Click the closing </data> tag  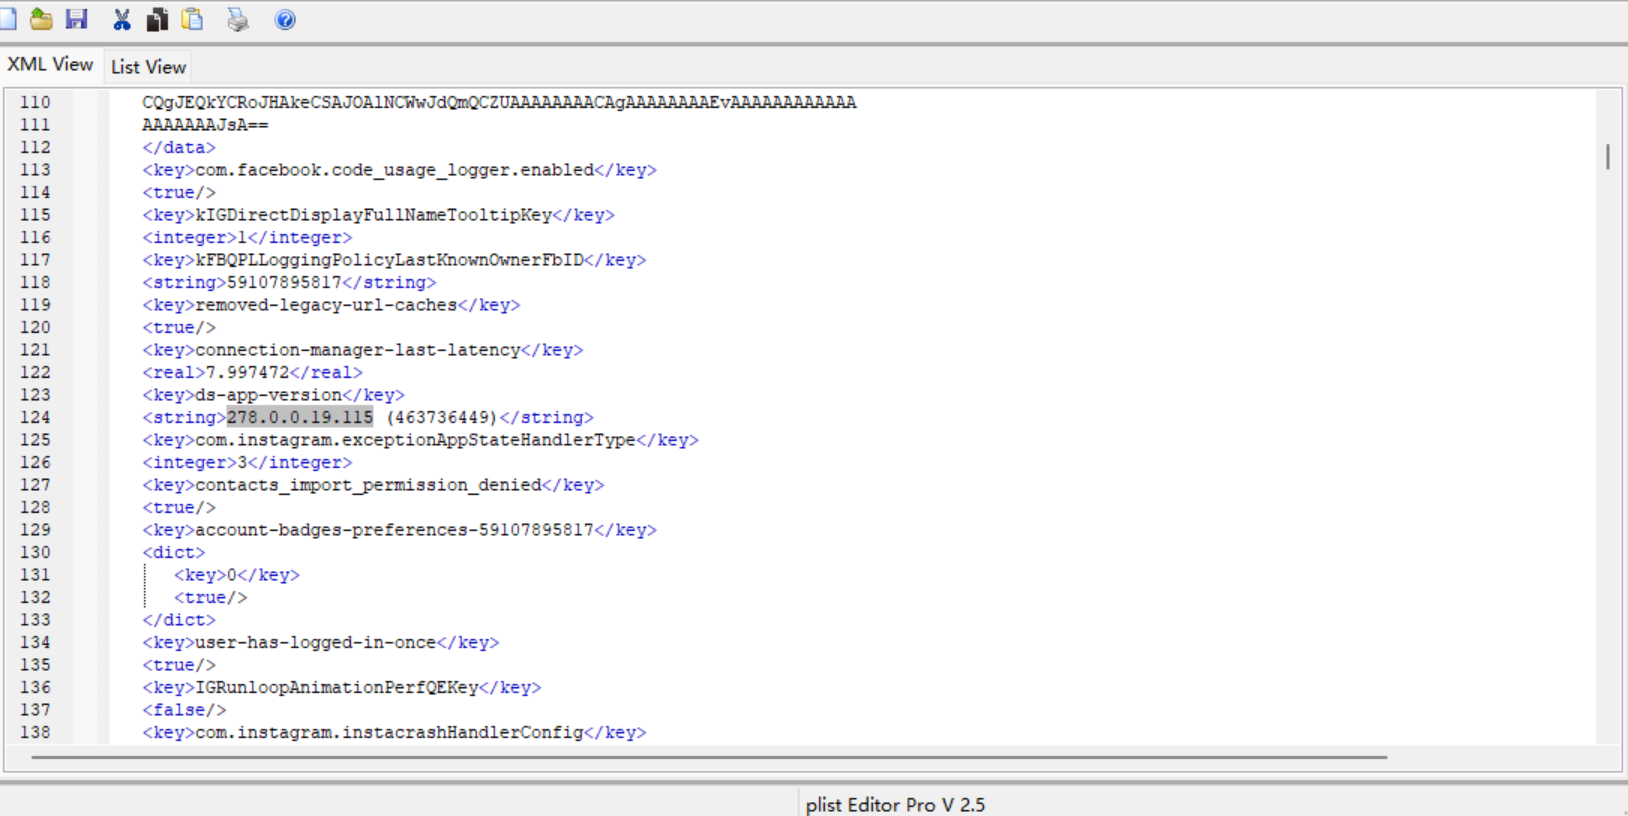pos(178,148)
